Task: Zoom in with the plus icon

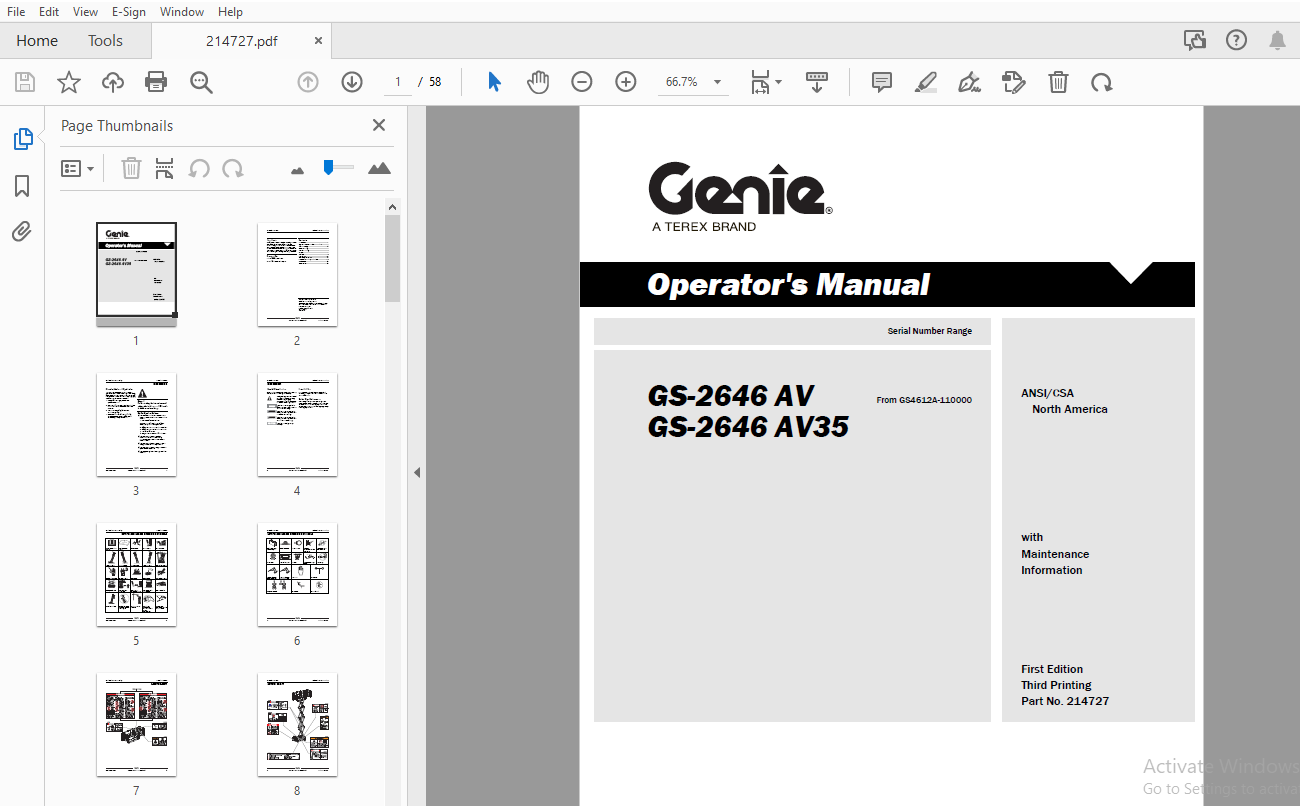Action: click(626, 82)
